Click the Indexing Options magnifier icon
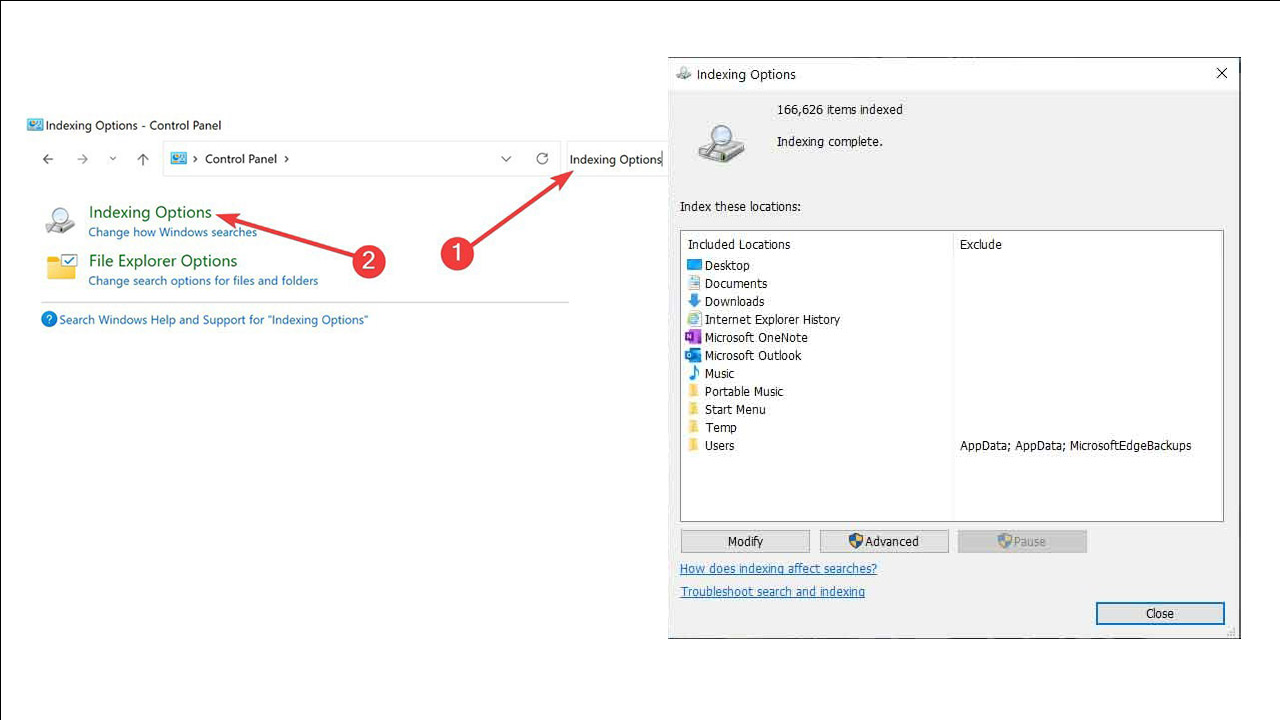This screenshot has width=1280, height=720. tap(61, 221)
